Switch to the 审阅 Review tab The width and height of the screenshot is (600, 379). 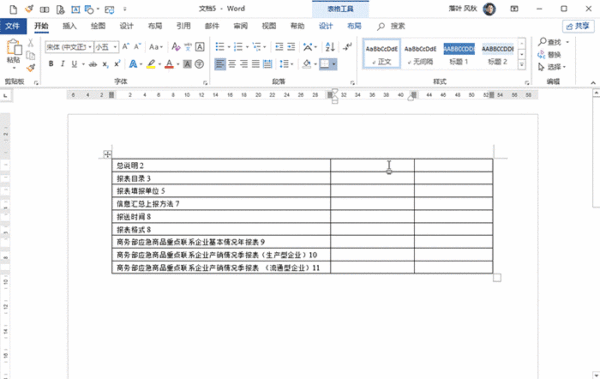240,26
